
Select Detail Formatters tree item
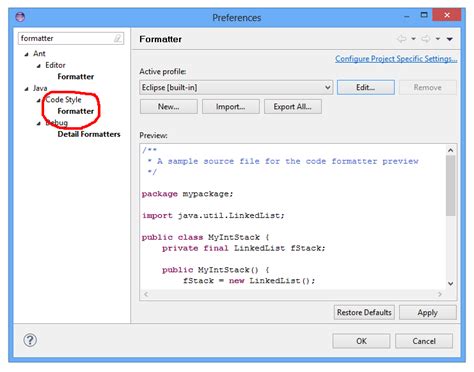pos(89,134)
